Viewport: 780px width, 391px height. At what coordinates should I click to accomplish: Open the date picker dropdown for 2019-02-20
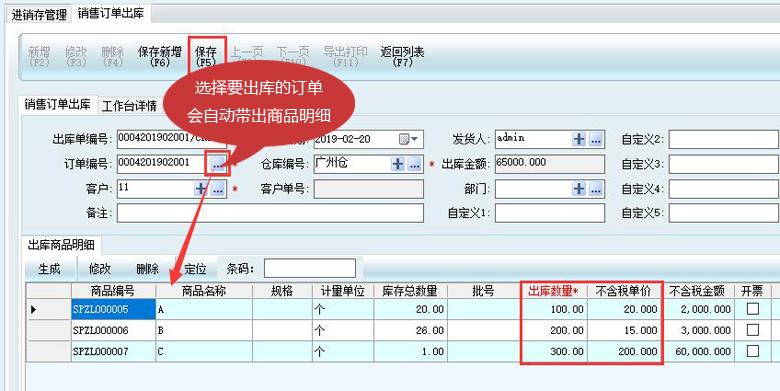coord(409,139)
